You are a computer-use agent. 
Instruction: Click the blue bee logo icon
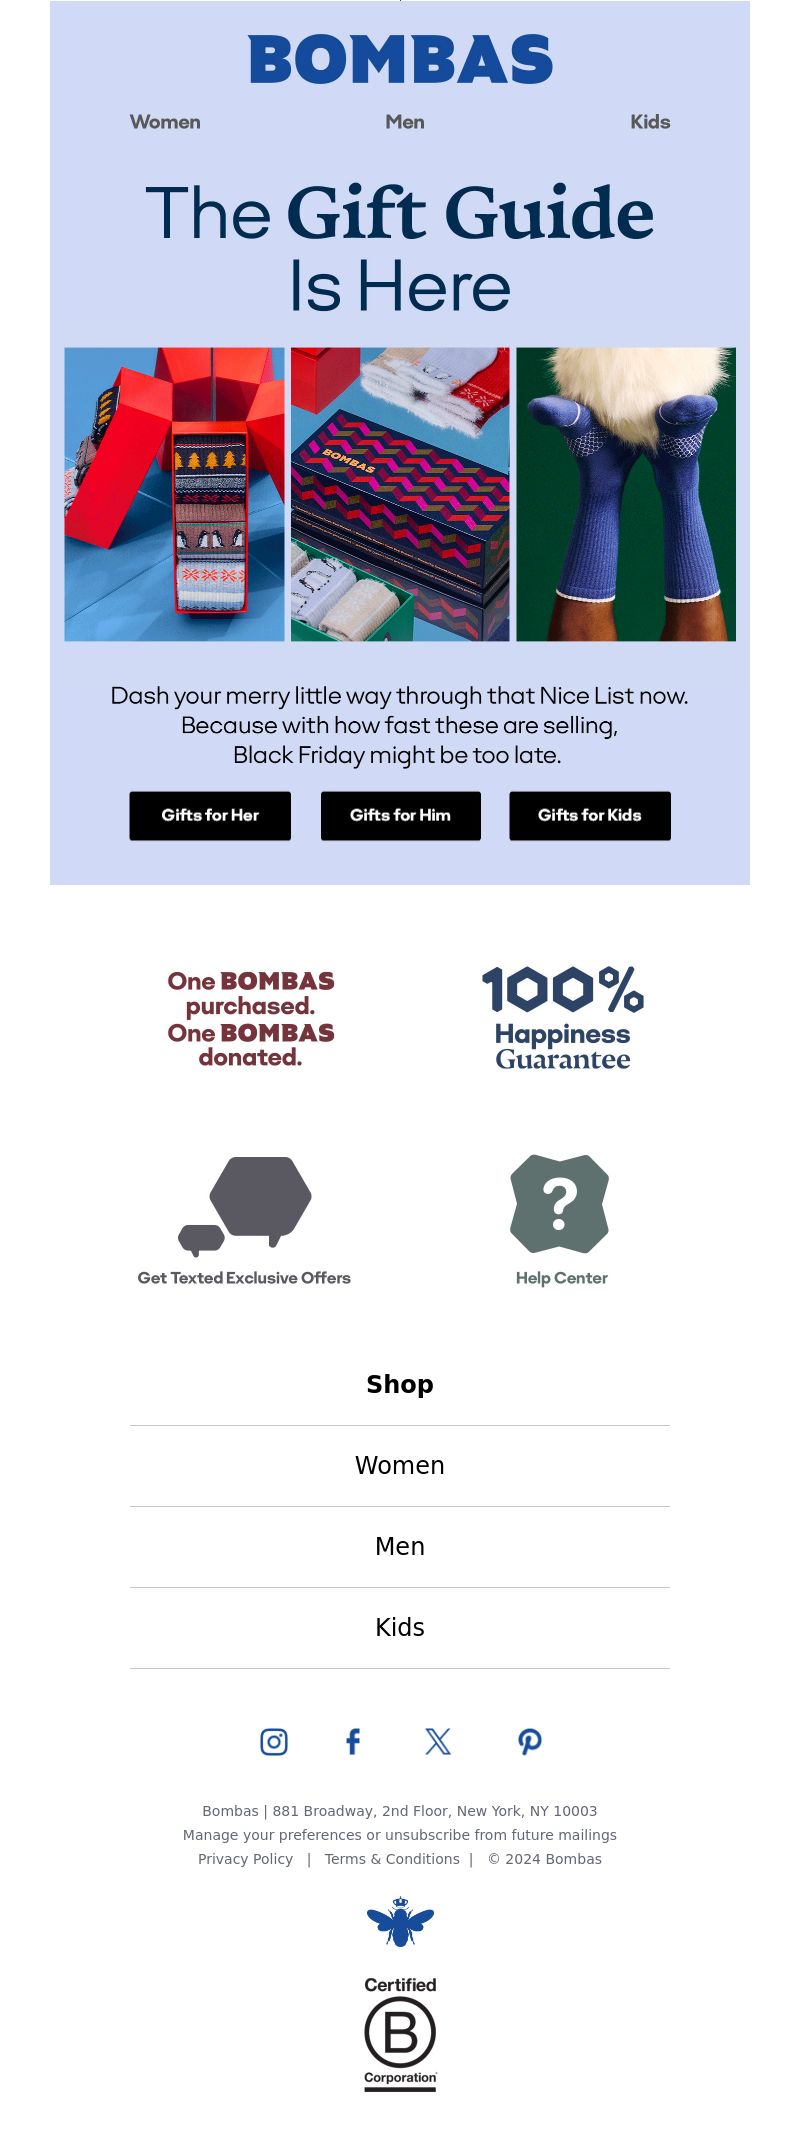(x=400, y=1921)
